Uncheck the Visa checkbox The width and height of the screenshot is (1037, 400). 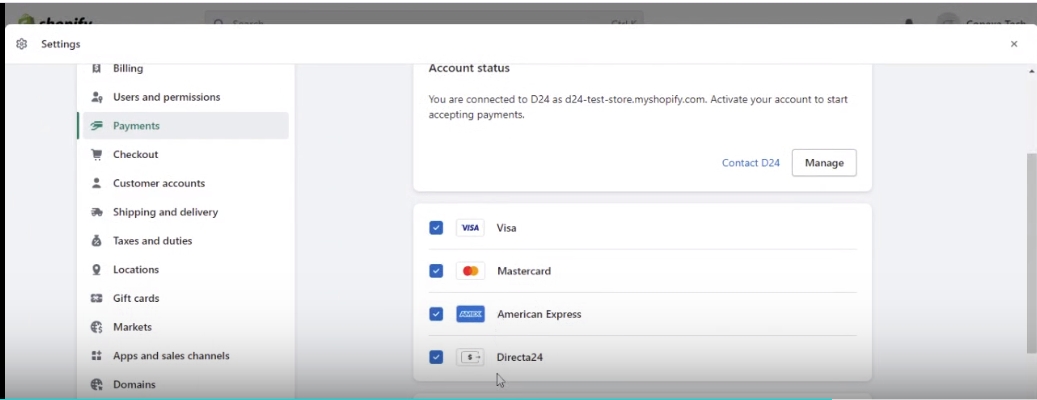pos(436,228)
